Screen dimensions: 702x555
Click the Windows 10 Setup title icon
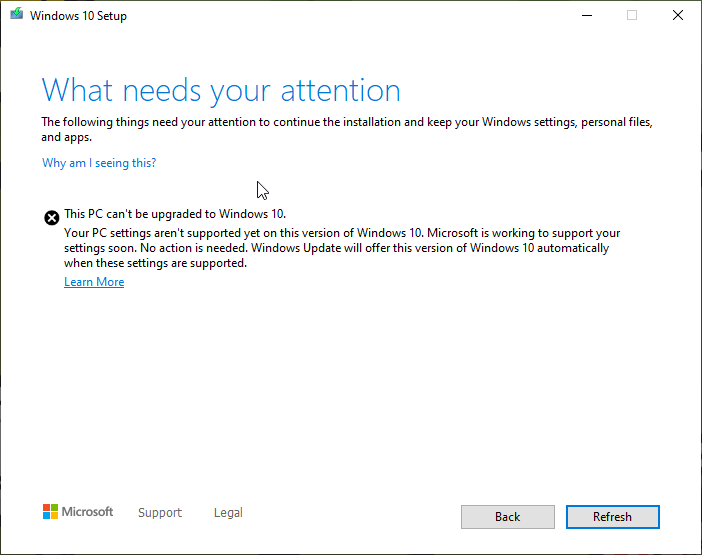pos(17,14)
